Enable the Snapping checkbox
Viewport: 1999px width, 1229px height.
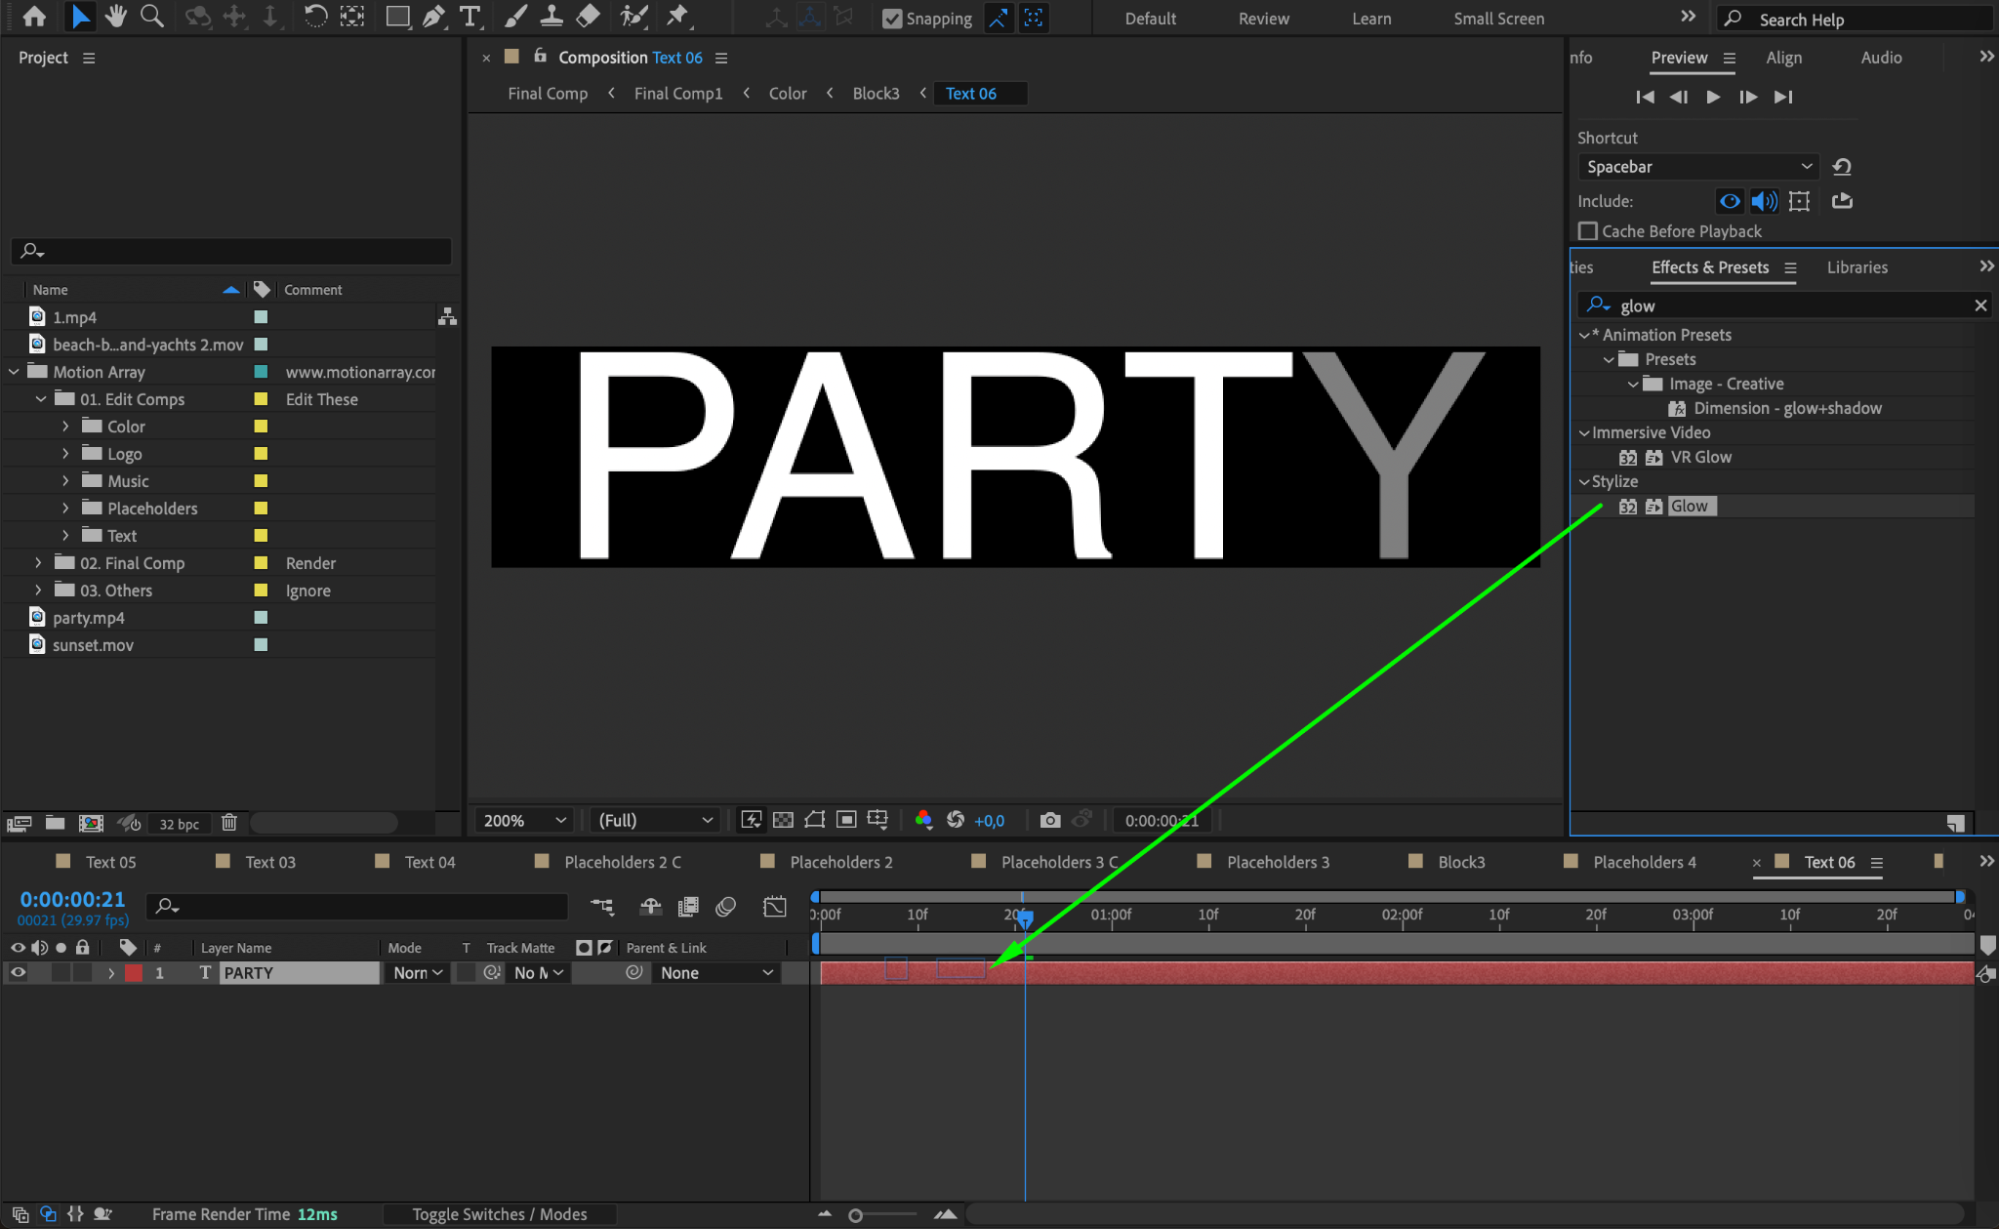click(892, 18)
